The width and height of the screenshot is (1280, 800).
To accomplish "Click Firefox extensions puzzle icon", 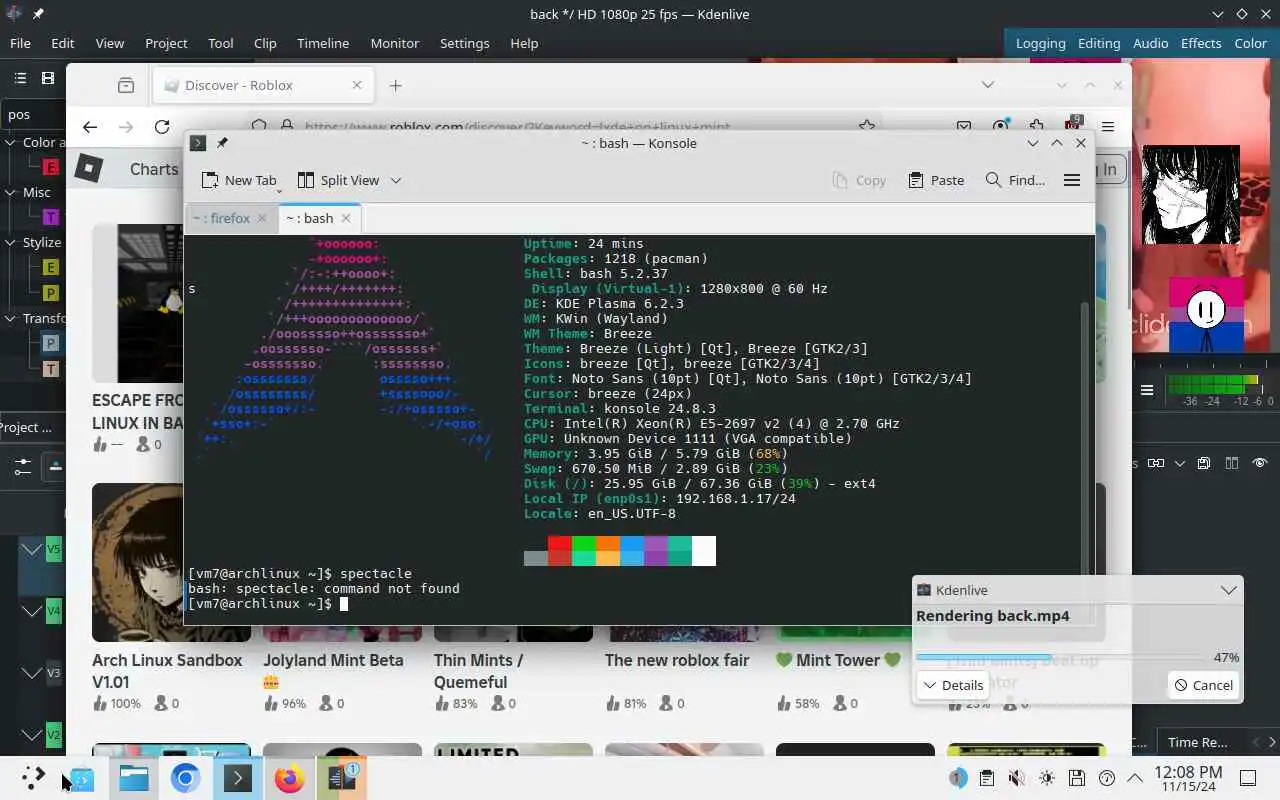I will point(1036,127).
